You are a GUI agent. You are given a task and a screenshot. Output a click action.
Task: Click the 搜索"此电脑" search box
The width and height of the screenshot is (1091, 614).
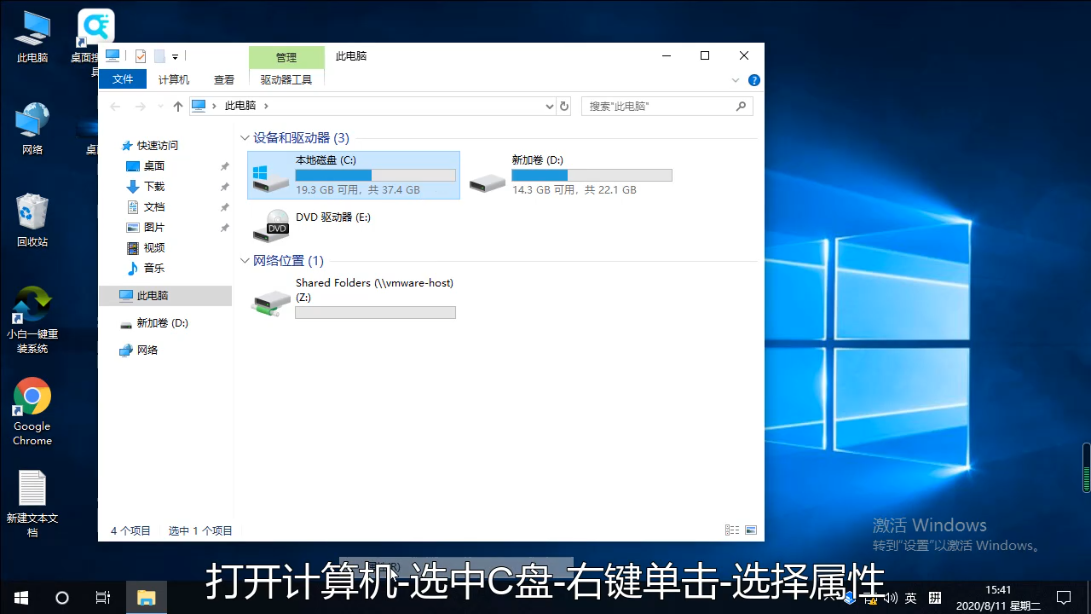(658, 106)
